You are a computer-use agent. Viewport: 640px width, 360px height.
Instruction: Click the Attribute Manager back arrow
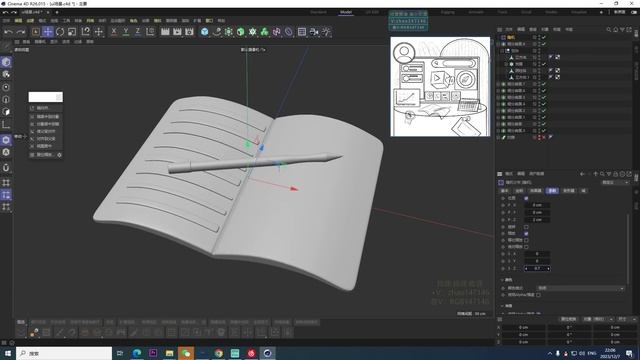pos(582,174)
